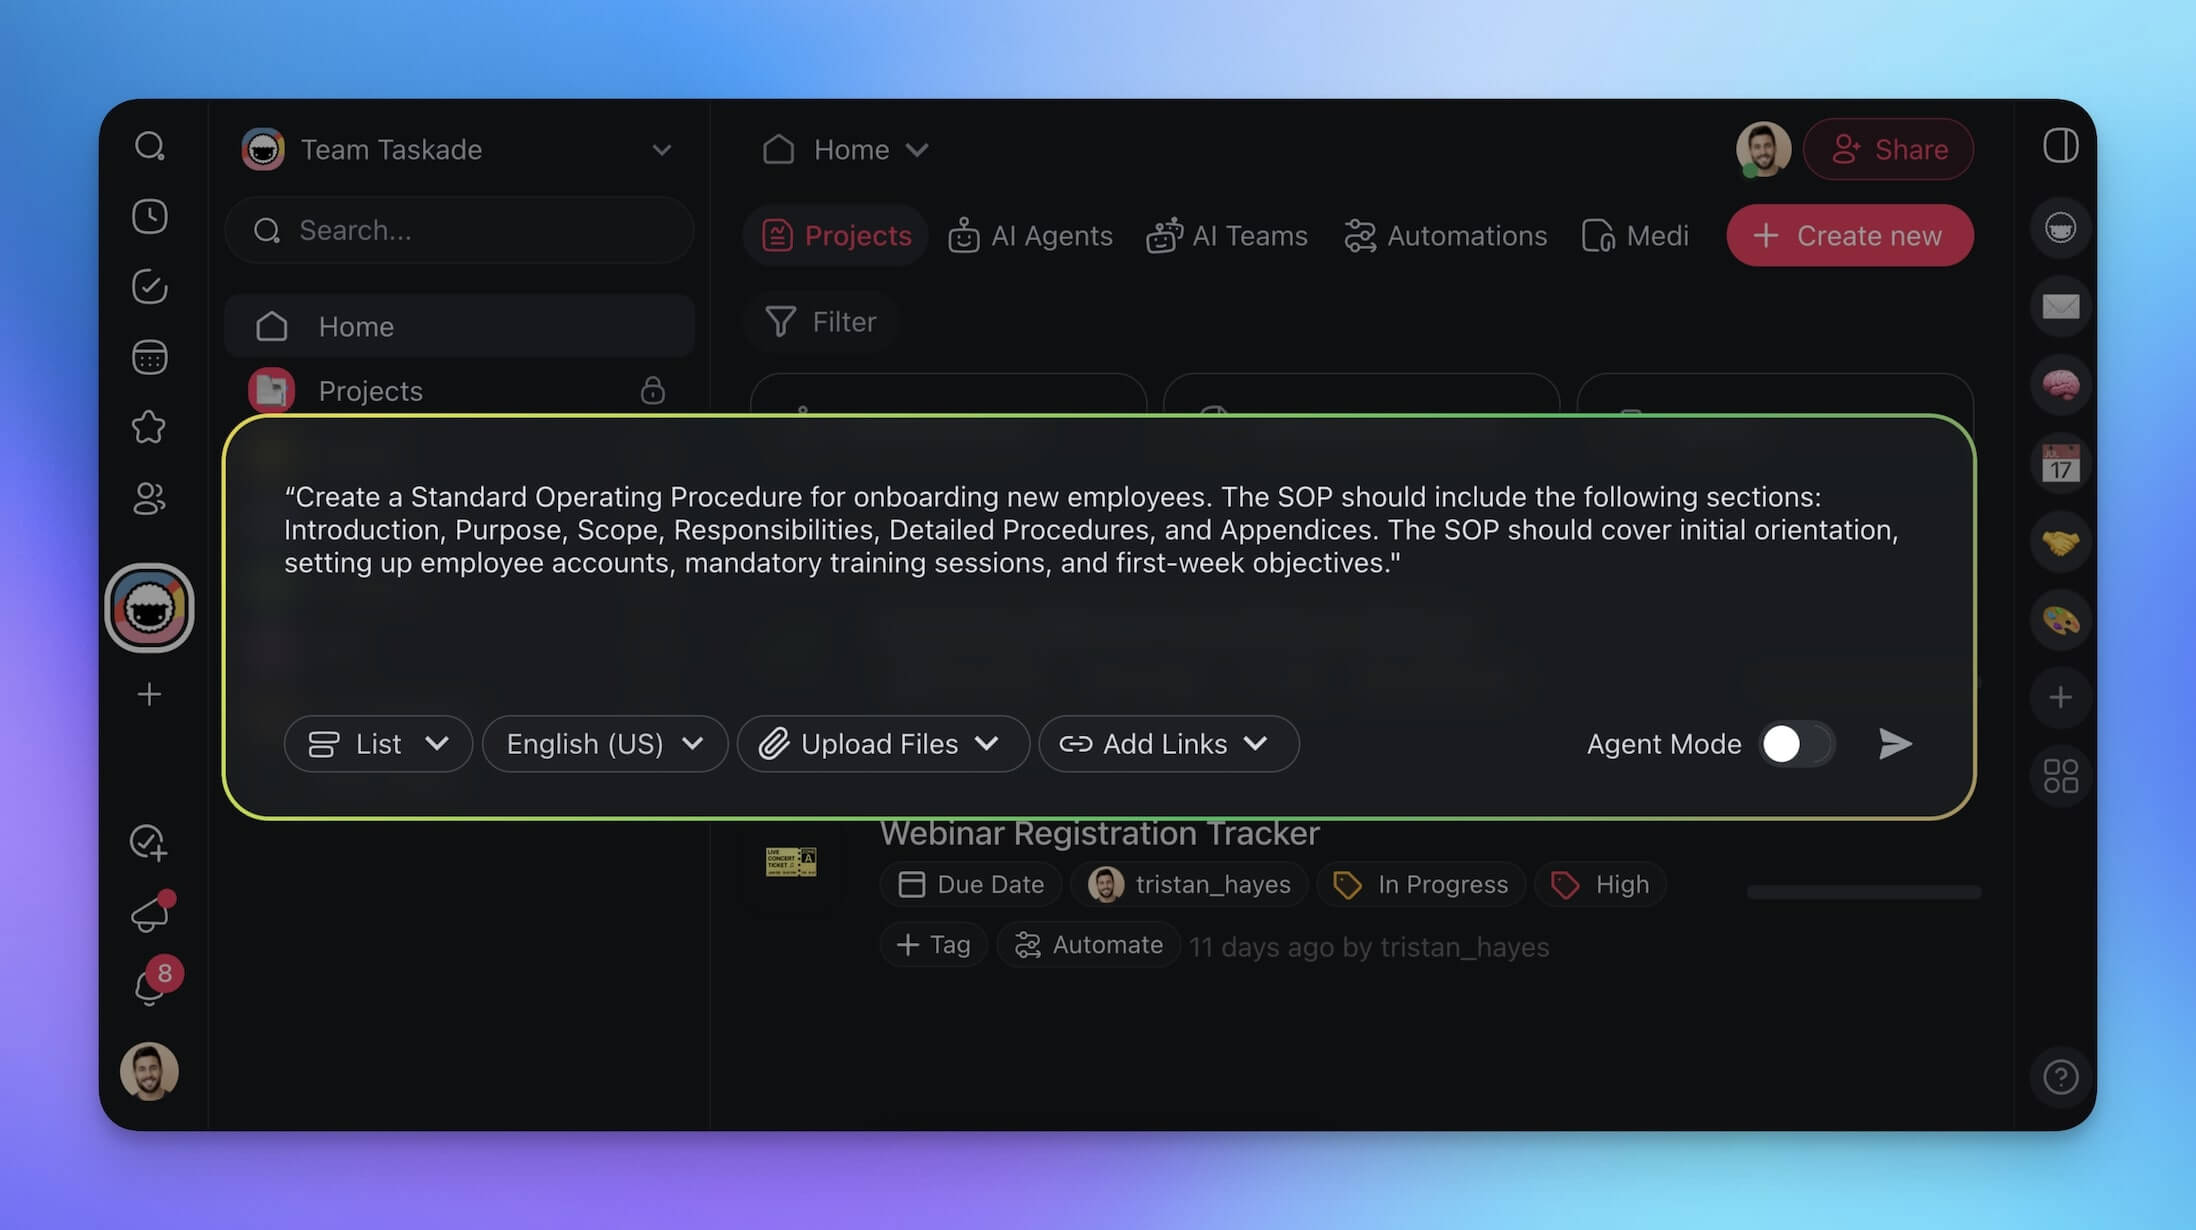Click the send arrow to submit prompt
This screenshot has width=2196, height=1230.
tap(1894, 744)
